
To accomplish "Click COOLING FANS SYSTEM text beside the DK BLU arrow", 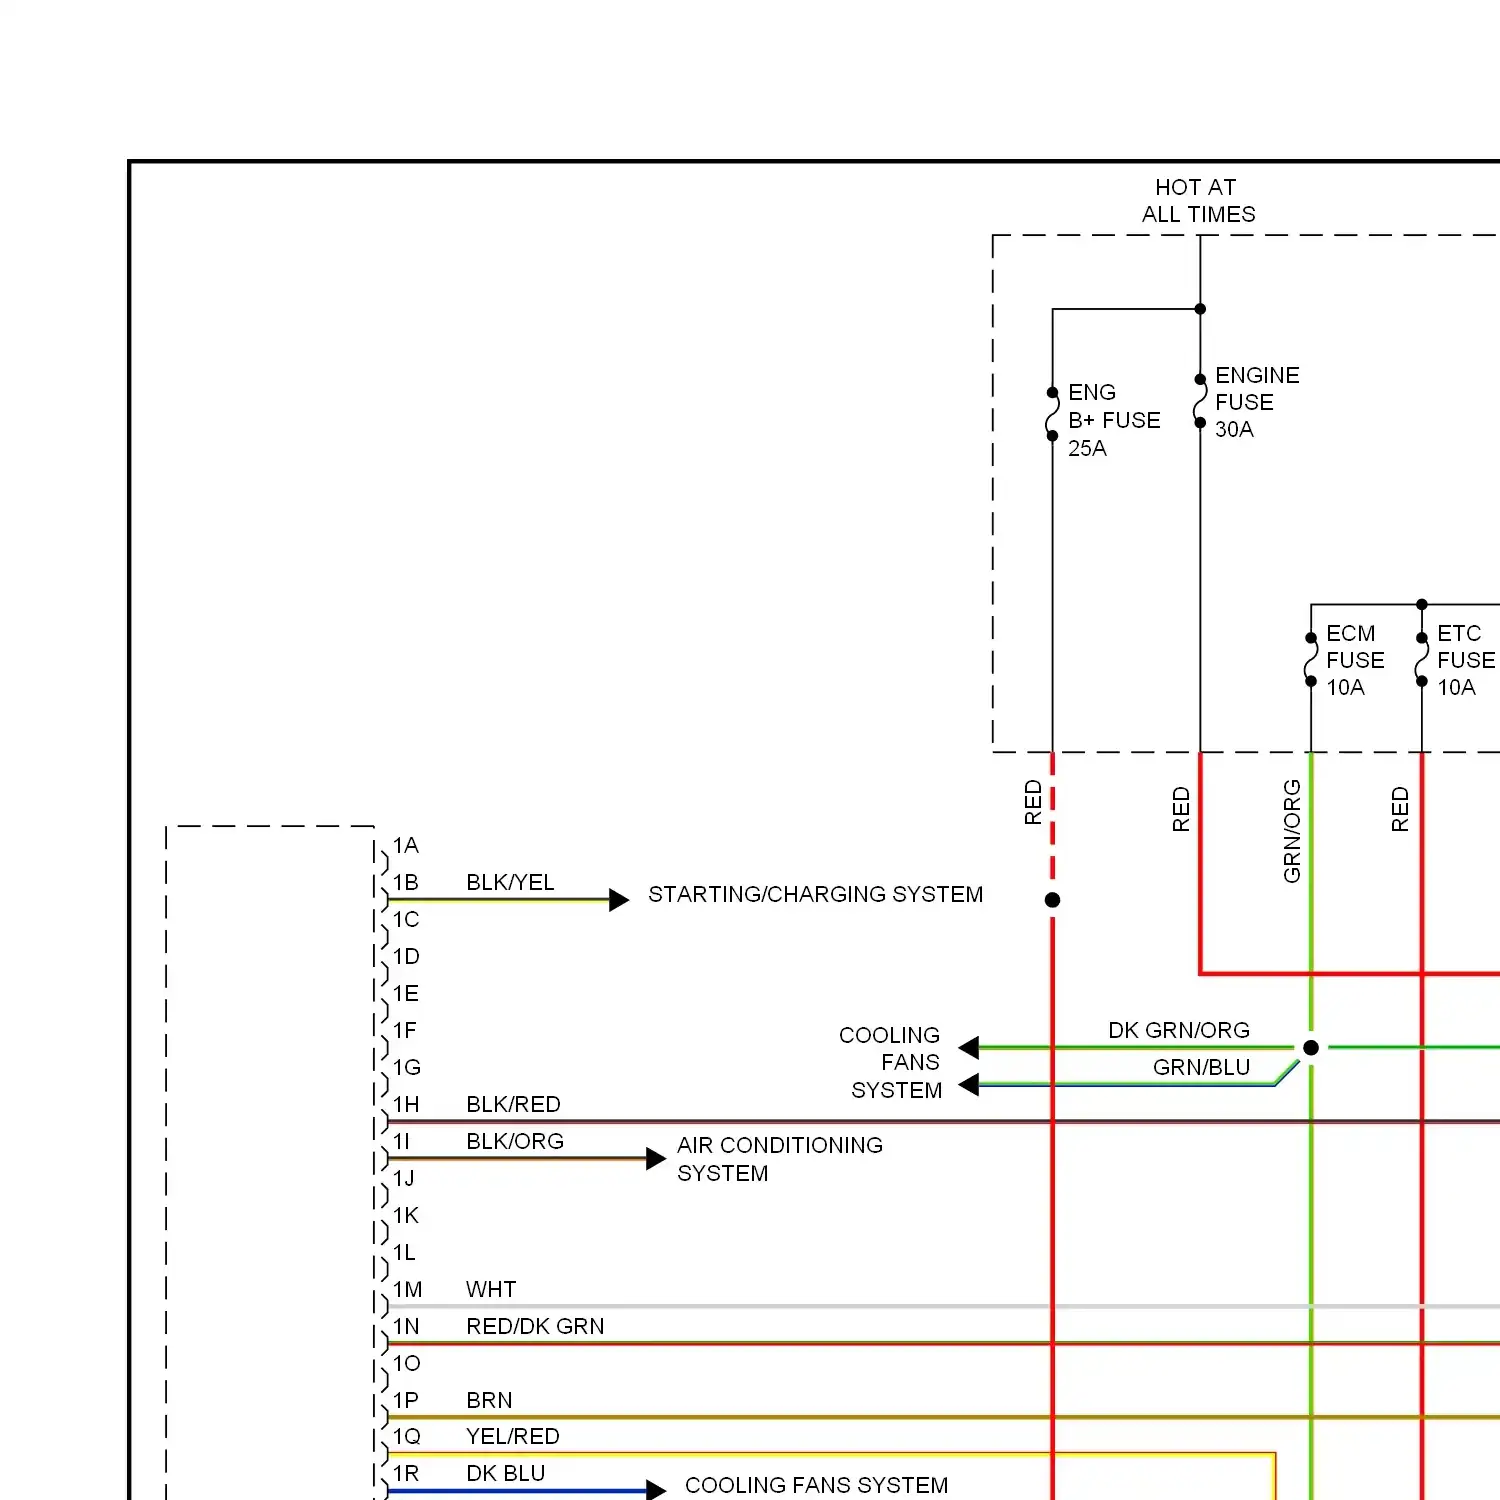I will [x=817, y=1485].
